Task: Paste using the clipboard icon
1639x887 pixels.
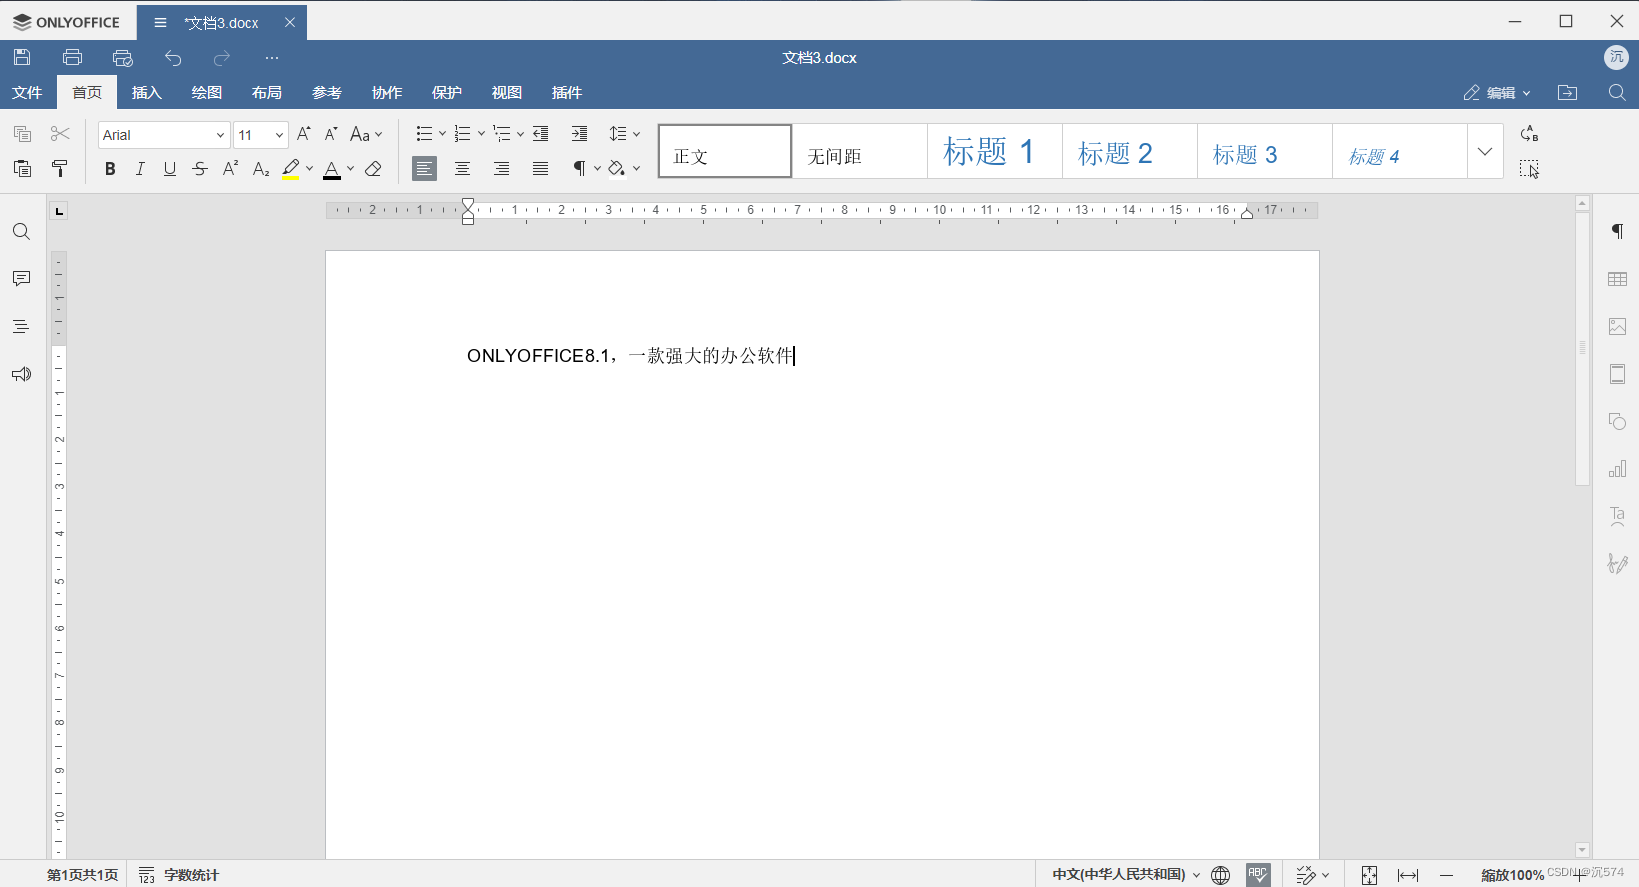Action: 22,168
